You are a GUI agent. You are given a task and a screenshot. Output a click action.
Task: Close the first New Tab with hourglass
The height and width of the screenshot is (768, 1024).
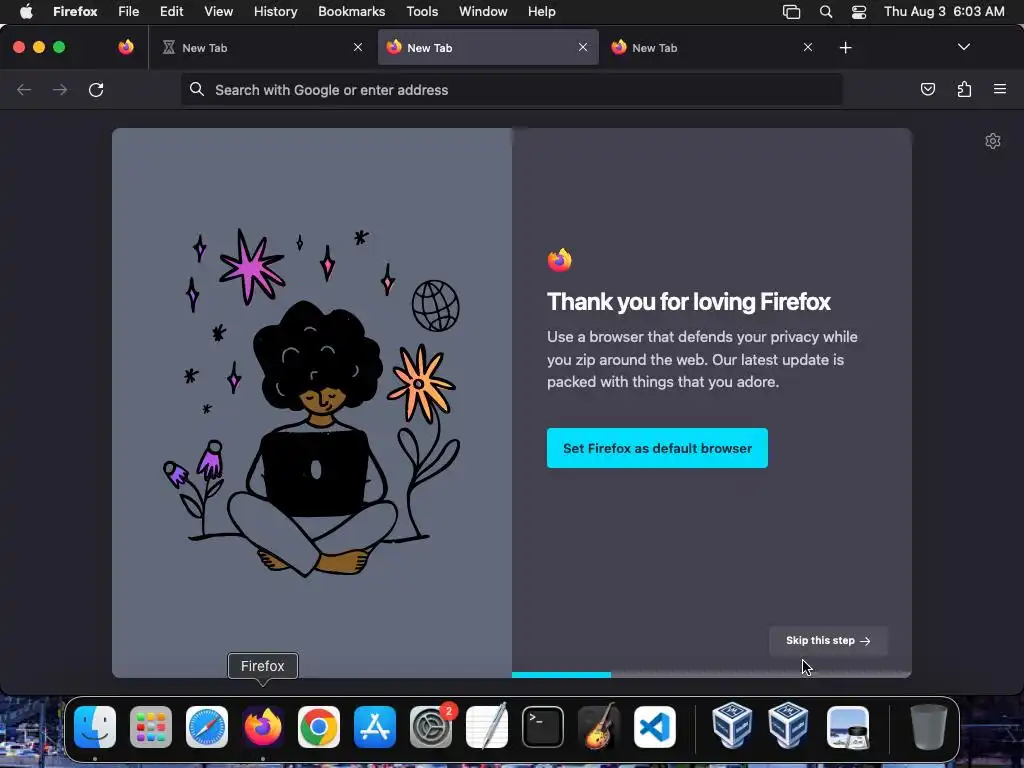pyautogui.click(x=358, y=47)
